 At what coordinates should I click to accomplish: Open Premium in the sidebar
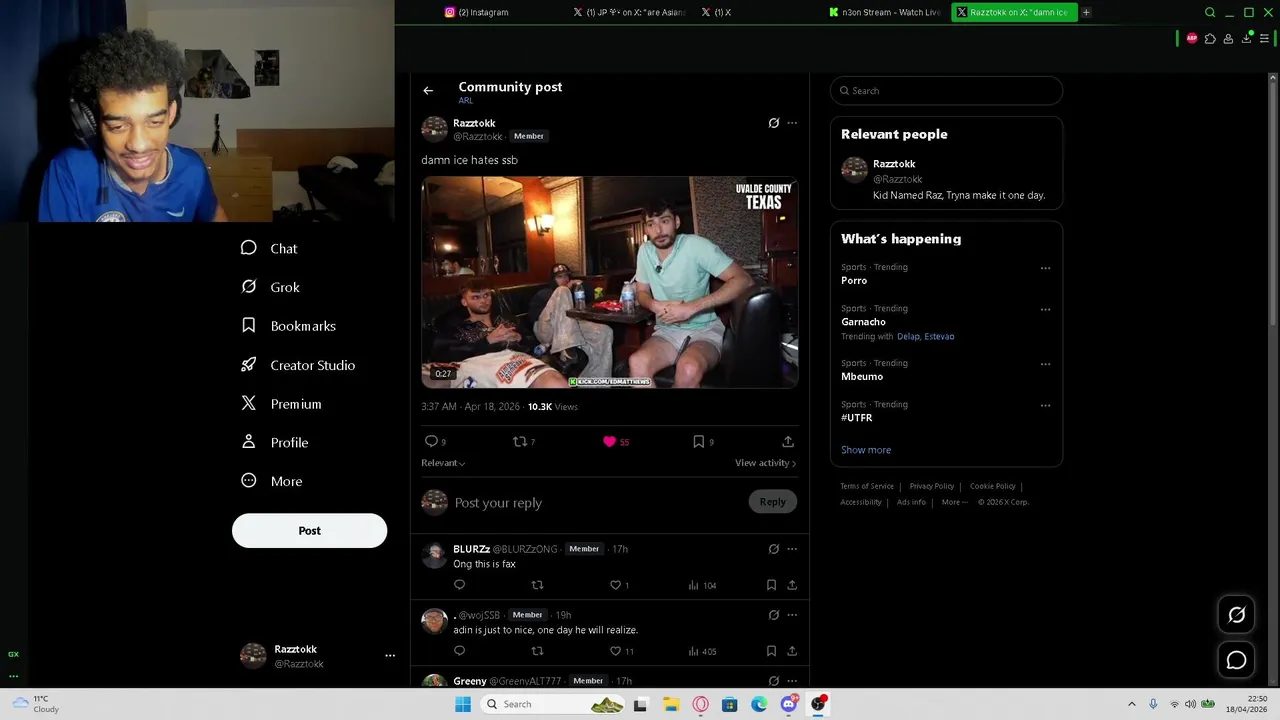281,404
